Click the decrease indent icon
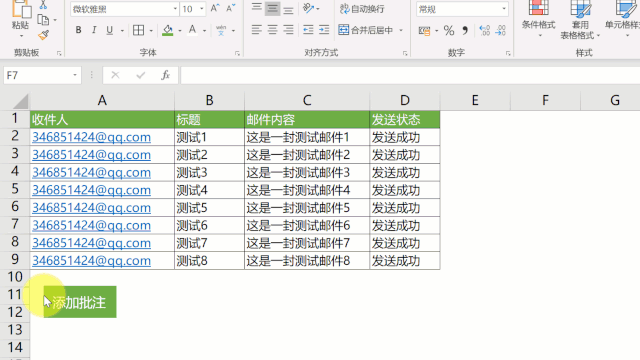This screenshot has width=640, height=360. (308, 30)
